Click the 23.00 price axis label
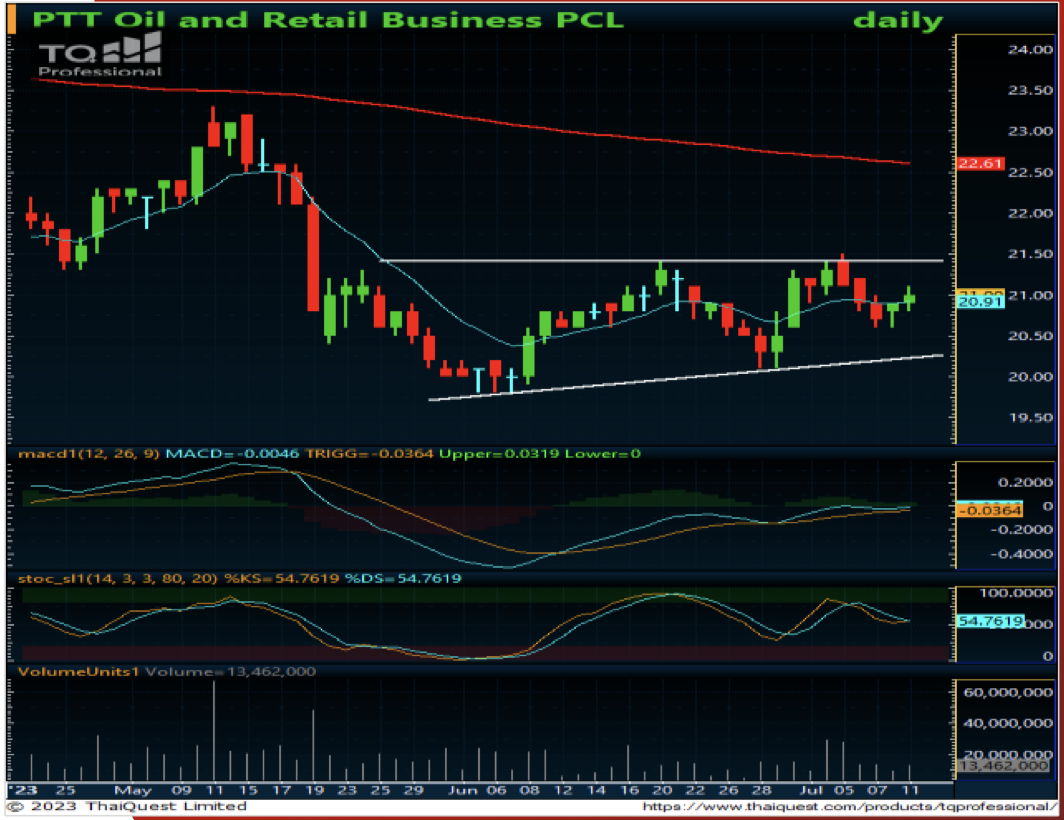The height and width of the screenshot is (820, 1064). coord(1030,131)
